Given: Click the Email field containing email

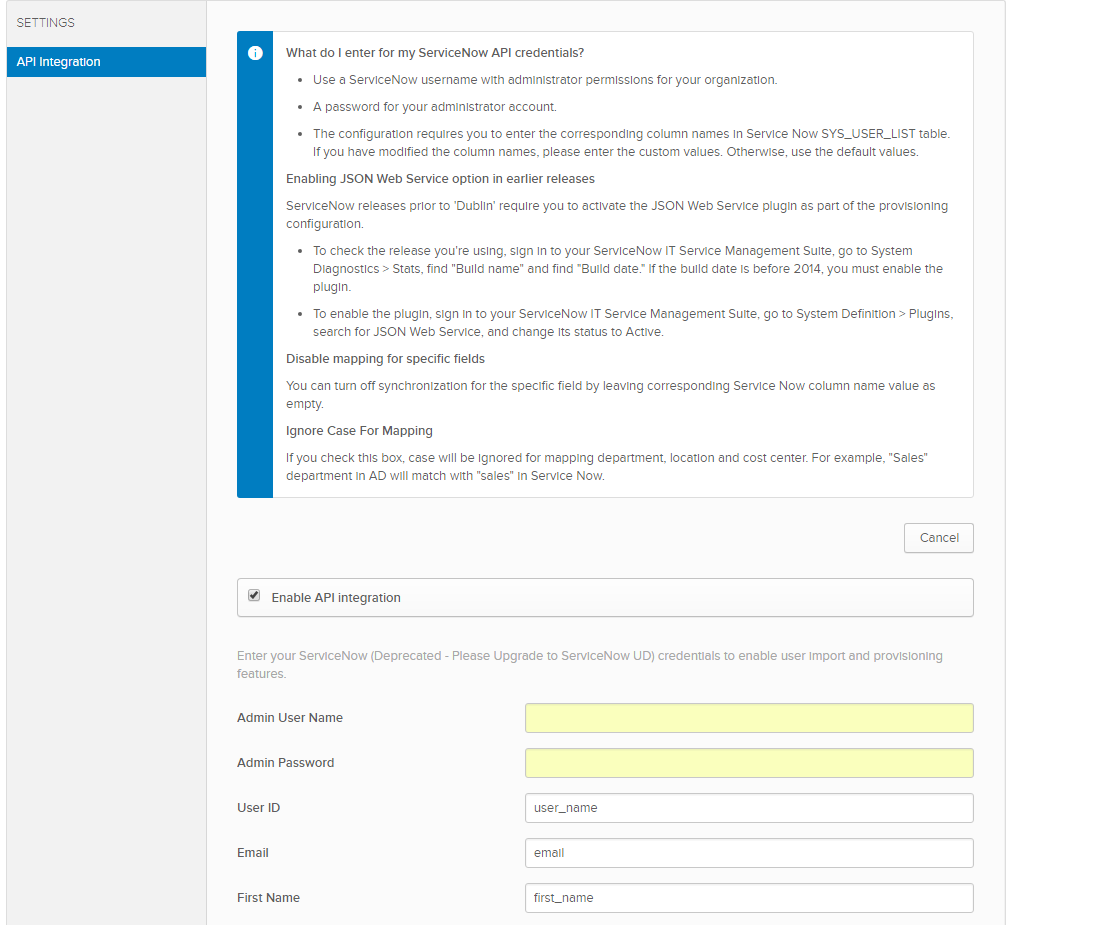Looking at the screenshot, I should tap(748, 853).
